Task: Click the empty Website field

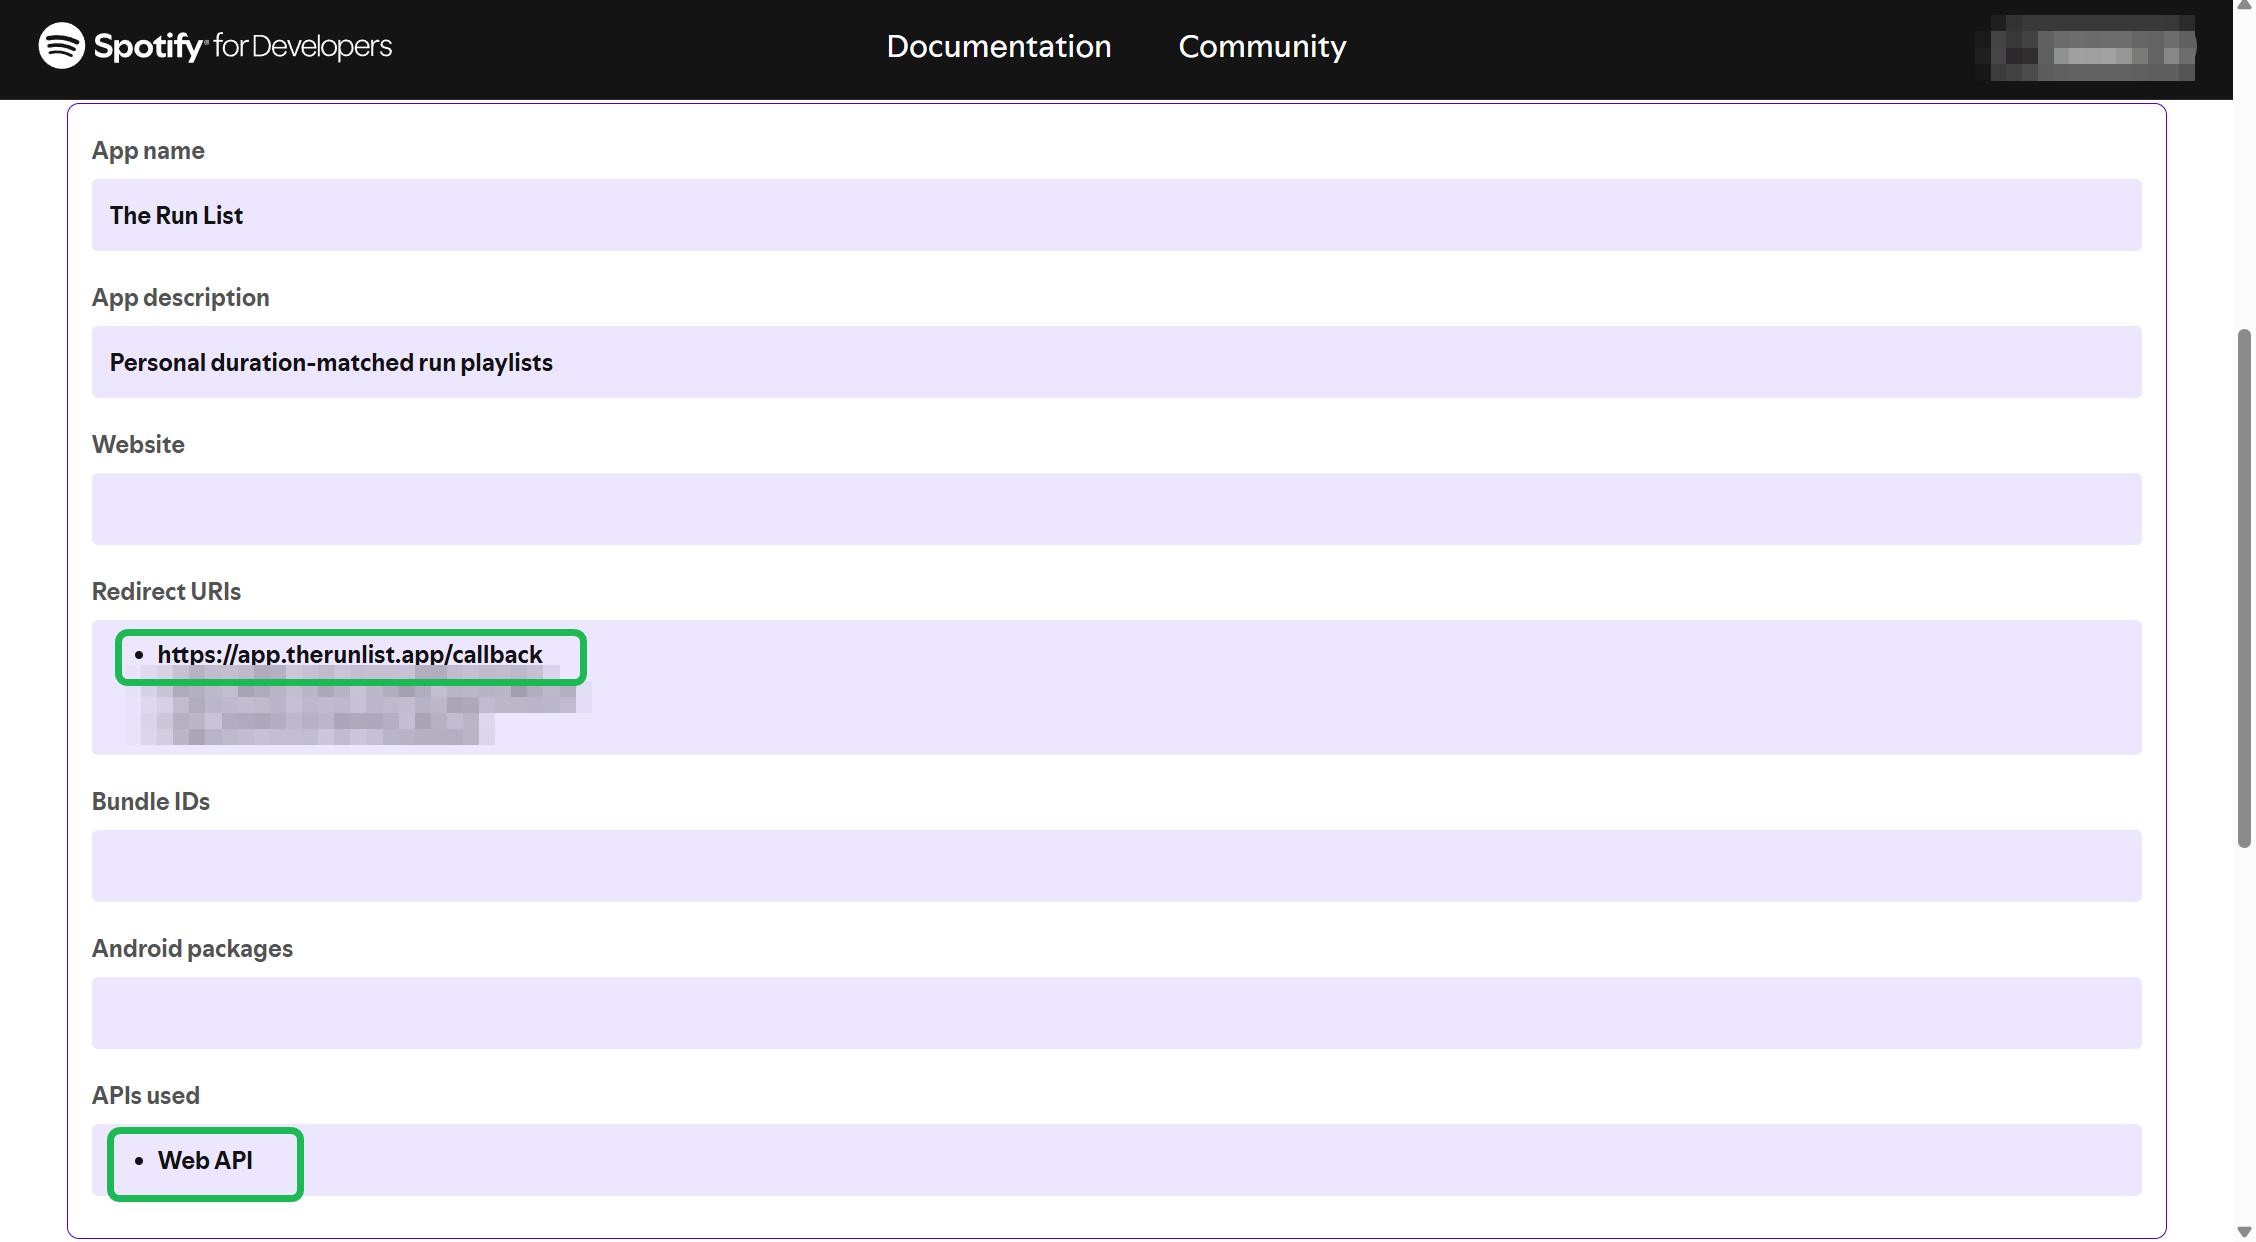Action: point(1116,509)
